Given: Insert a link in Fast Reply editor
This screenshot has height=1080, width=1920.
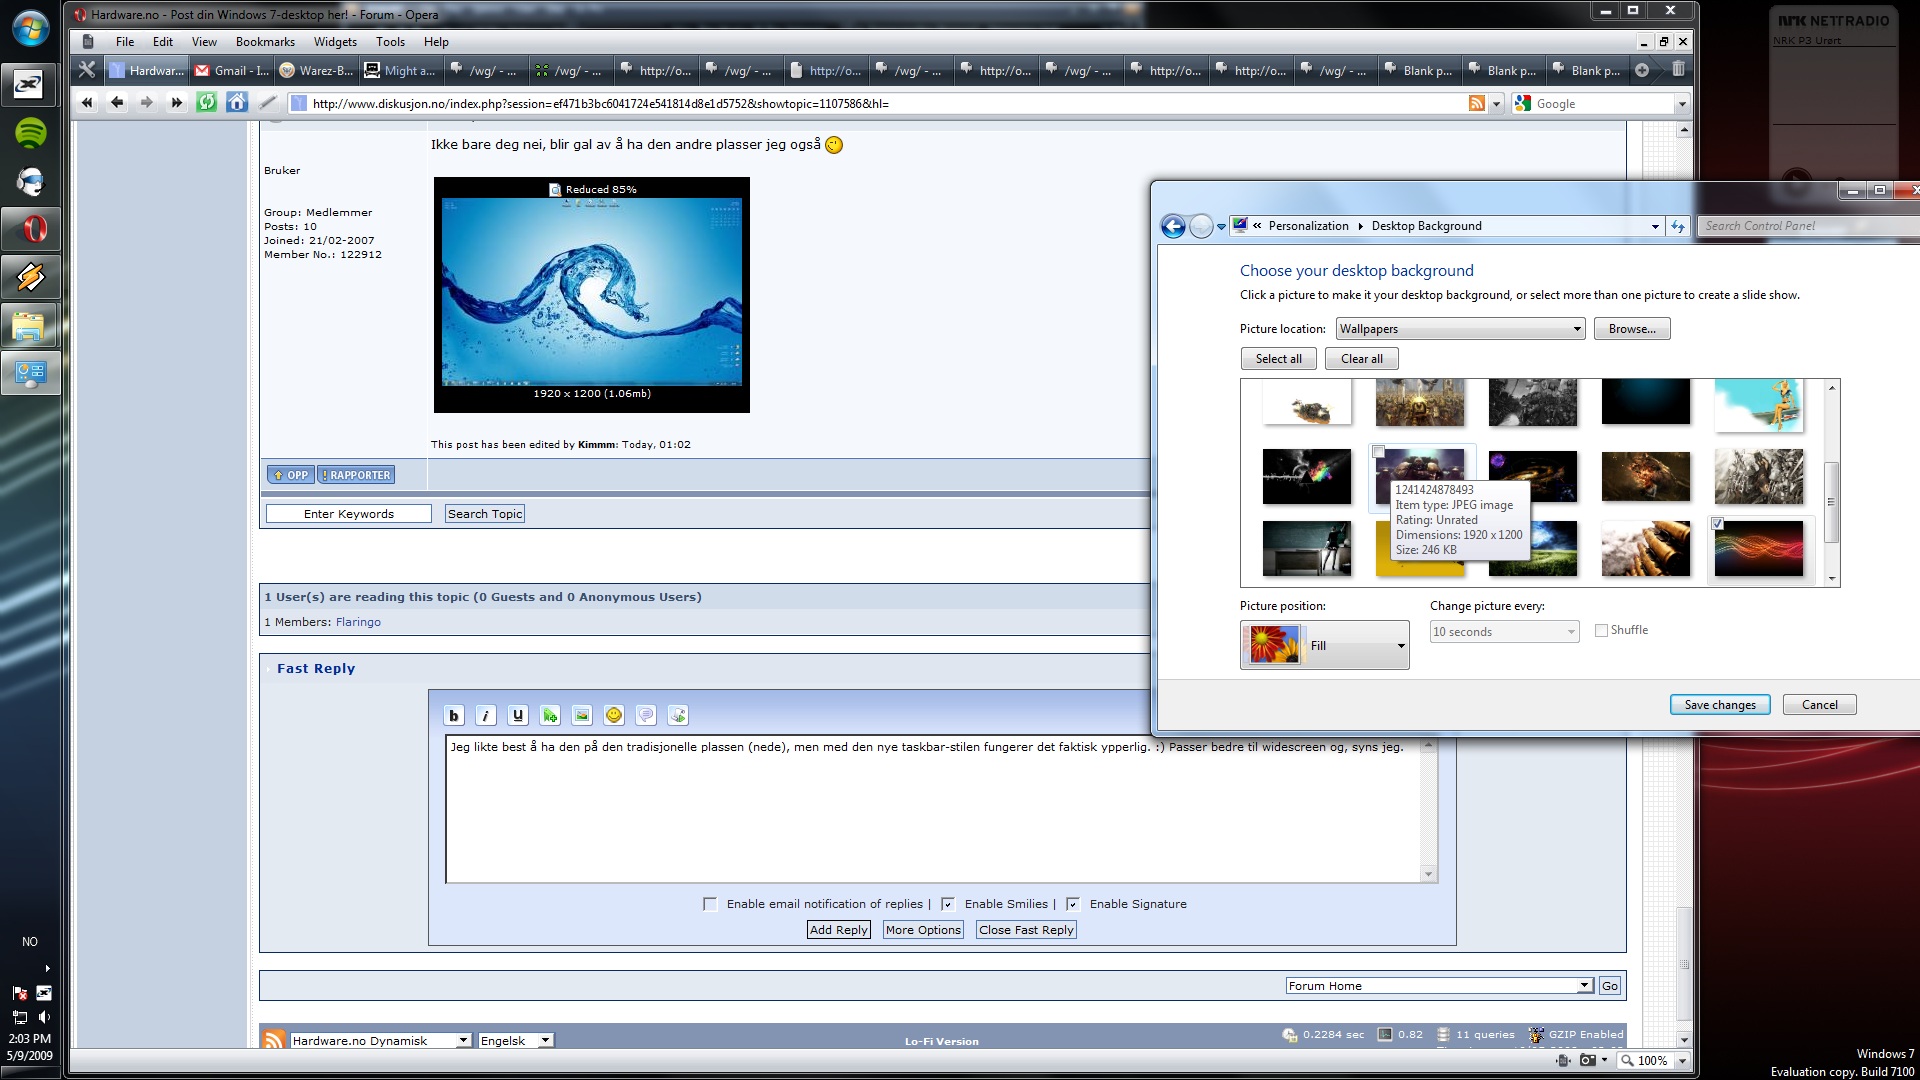Looking at the screenshot, I should pyautogui.click(x=550, y=715).
